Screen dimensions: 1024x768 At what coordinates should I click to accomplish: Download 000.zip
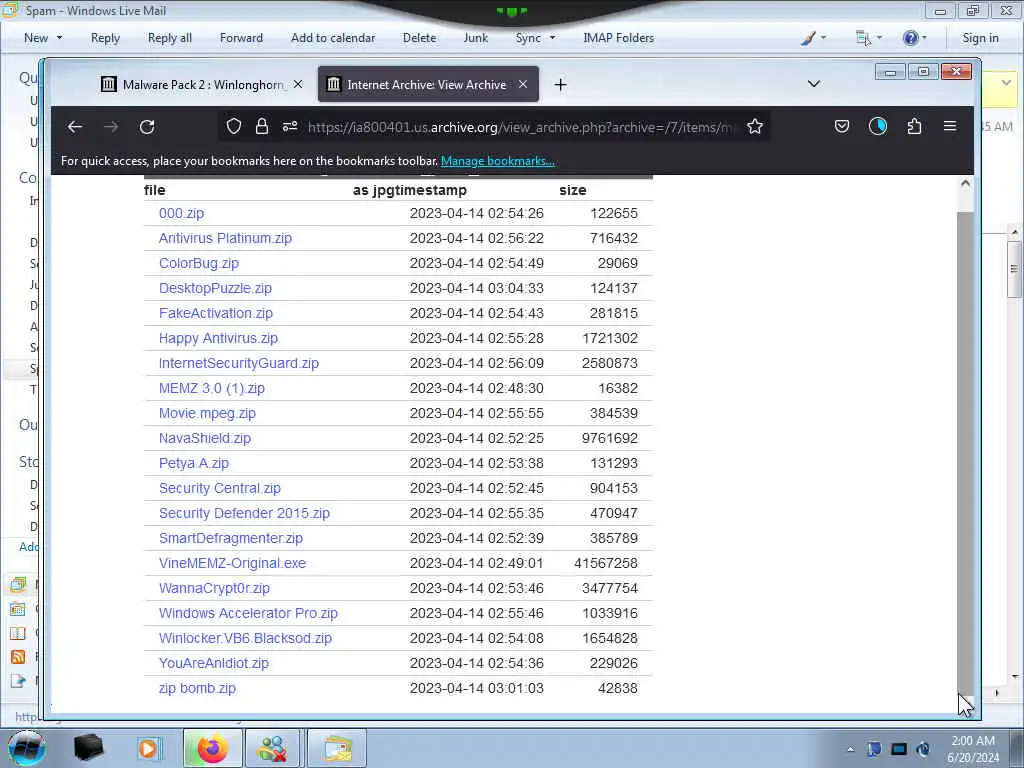(x=182, y=214)
